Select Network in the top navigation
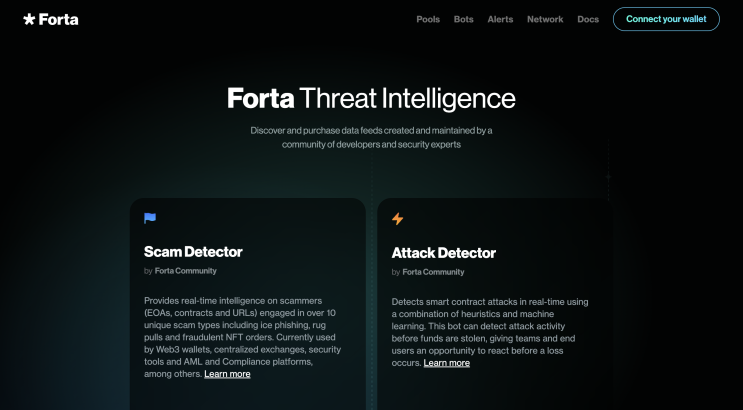 click(545, 19)
